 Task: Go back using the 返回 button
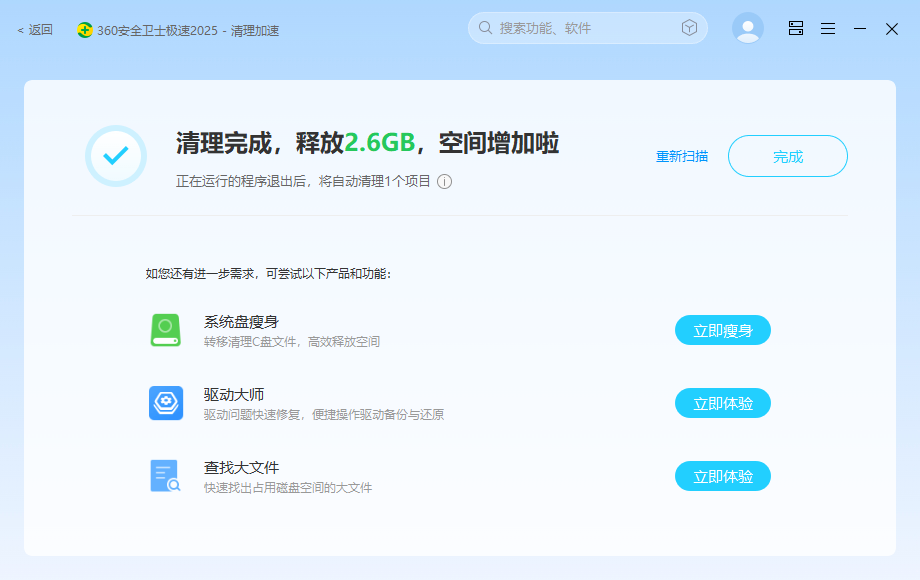tap(35, 30)
